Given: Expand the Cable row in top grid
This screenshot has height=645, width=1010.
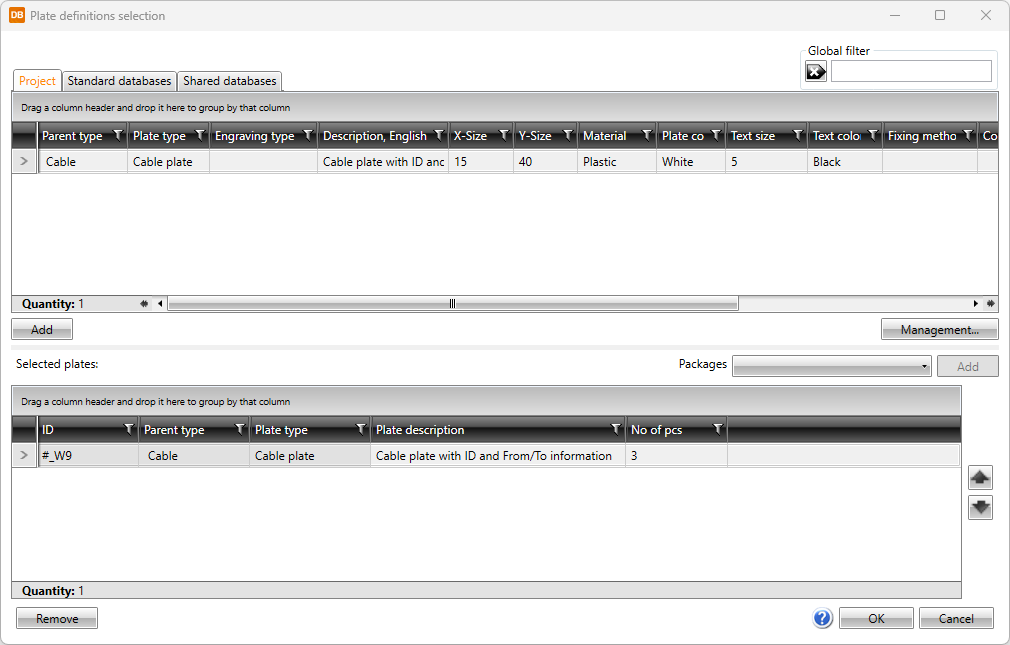Looking at the screenshot, I should tap(24, 161).
